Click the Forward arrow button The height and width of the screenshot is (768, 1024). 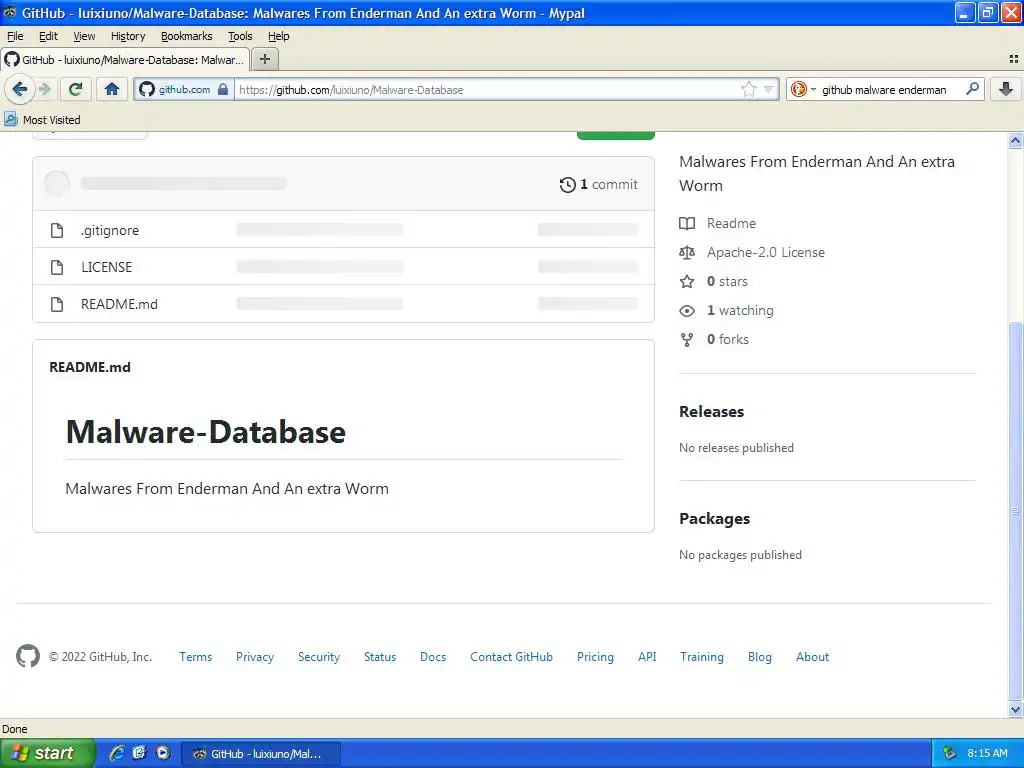click(45, 89)
